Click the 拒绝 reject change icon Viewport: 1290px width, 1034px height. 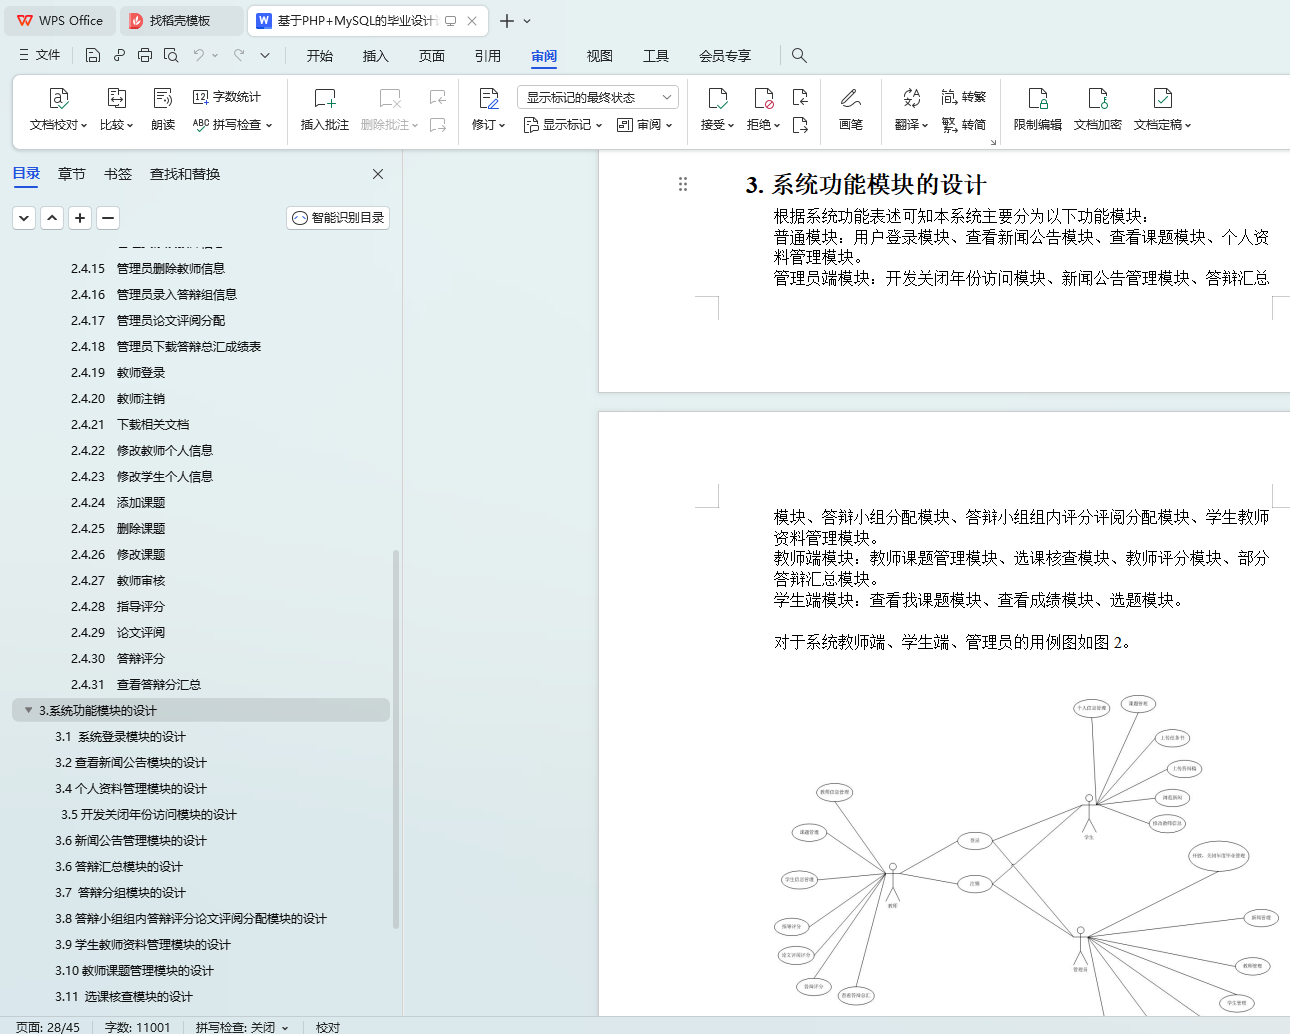point(763,98)
